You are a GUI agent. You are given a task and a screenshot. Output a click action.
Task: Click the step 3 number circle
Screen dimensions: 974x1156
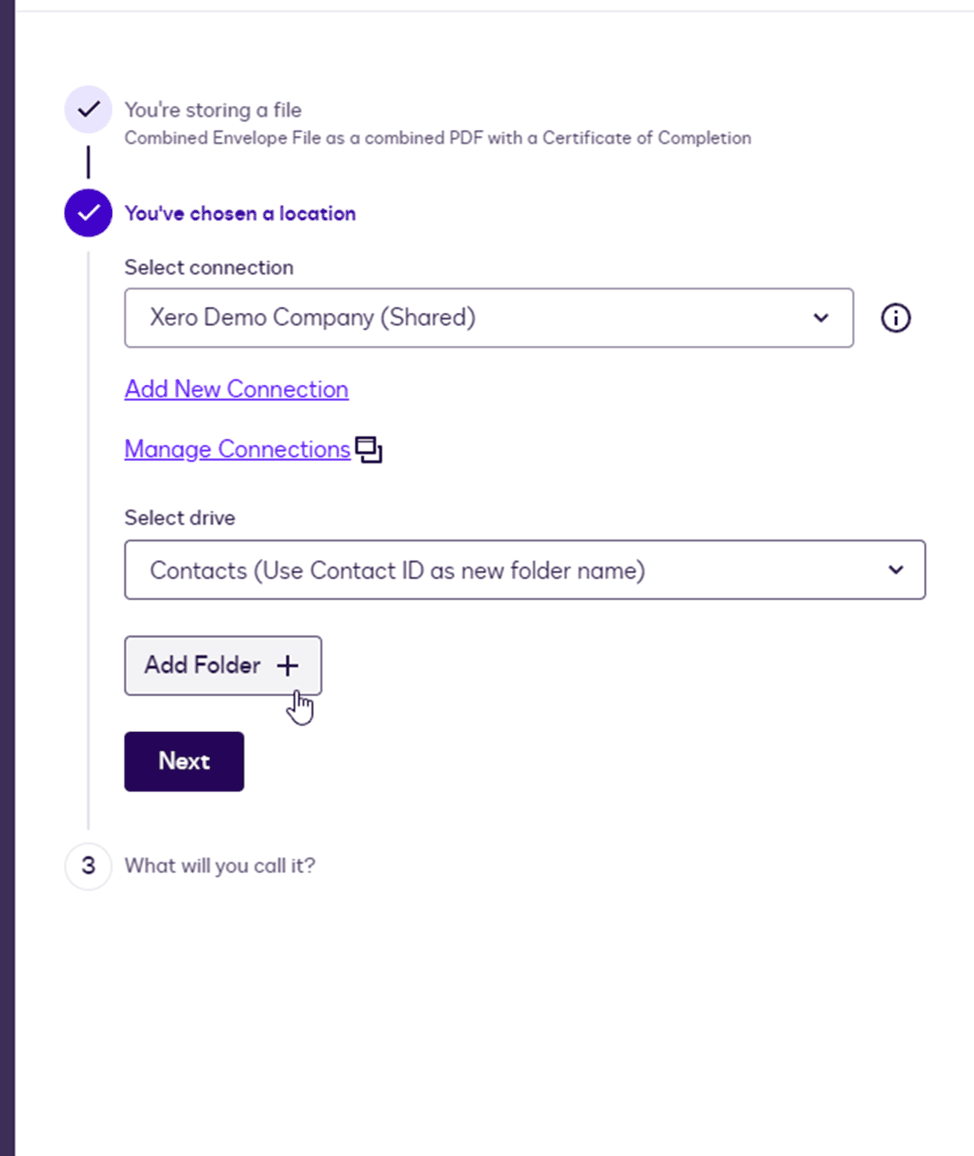click(x=89, y=865)
